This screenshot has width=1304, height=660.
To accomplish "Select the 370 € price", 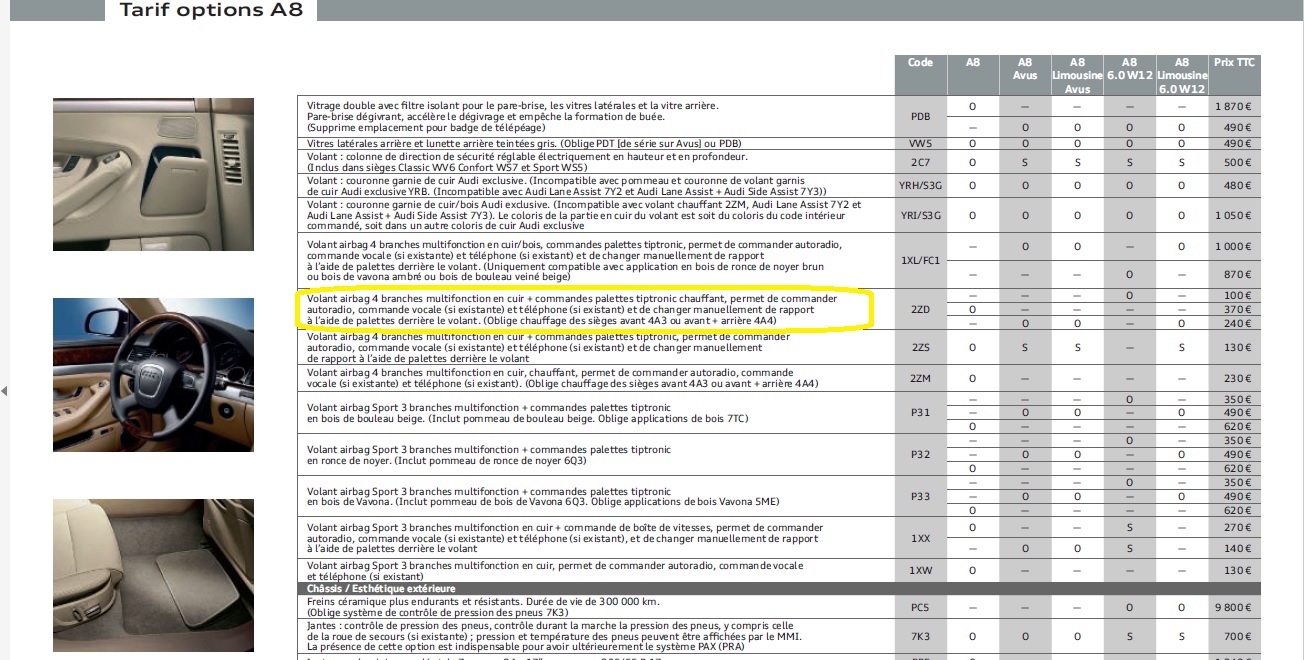I will coord(1238,310).
